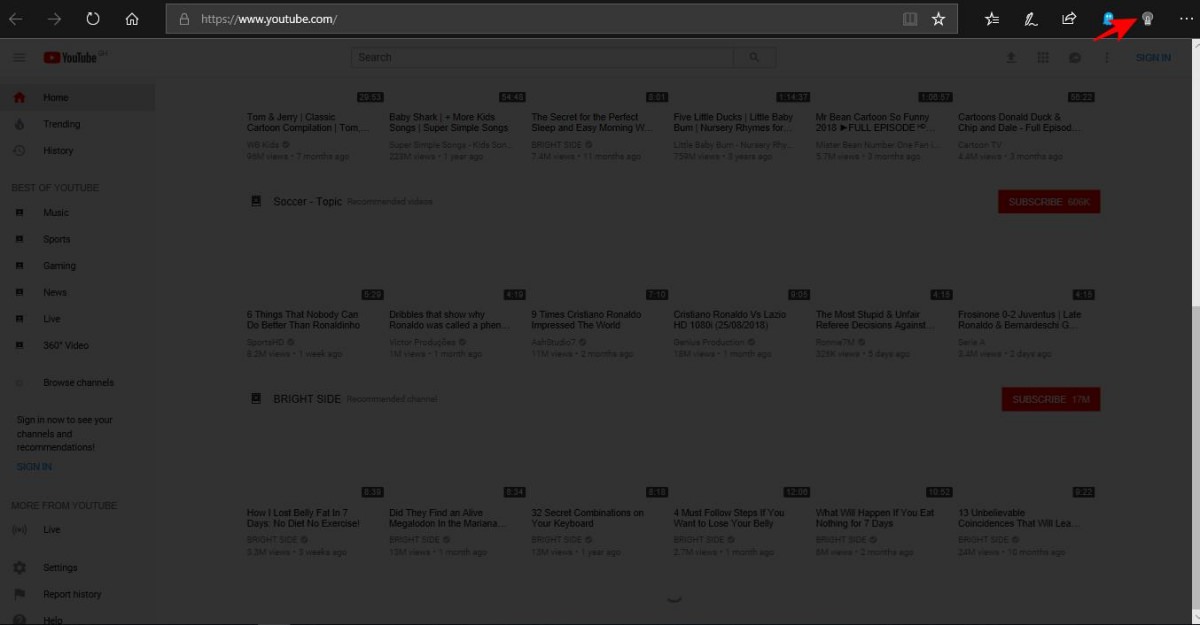Open Gaming under Best of YouTube

[77, 266]
